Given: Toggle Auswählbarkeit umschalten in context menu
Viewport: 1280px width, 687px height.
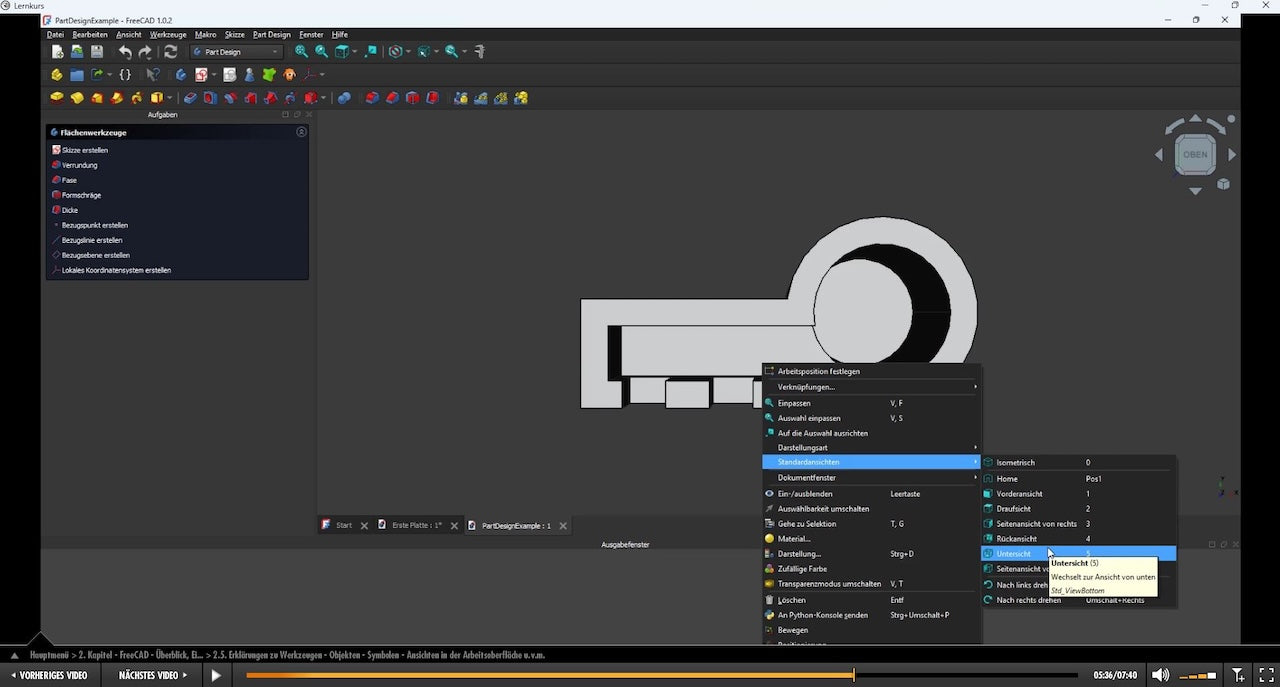Looking at the screenshot, I should click(x=823, y=509).
